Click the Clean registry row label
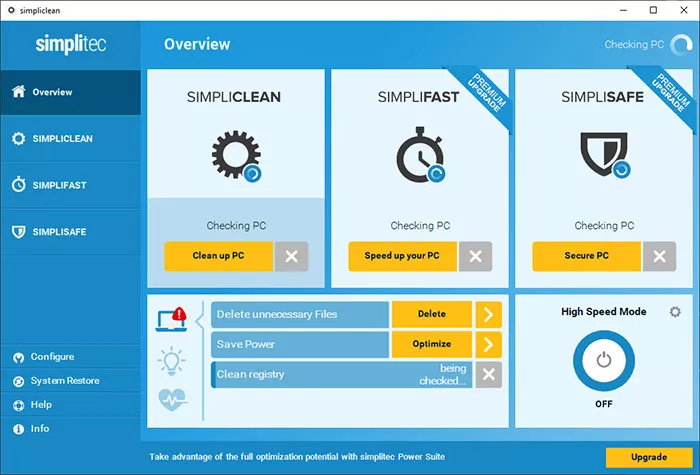Viewport: 700px width, 475px height. 250,374
